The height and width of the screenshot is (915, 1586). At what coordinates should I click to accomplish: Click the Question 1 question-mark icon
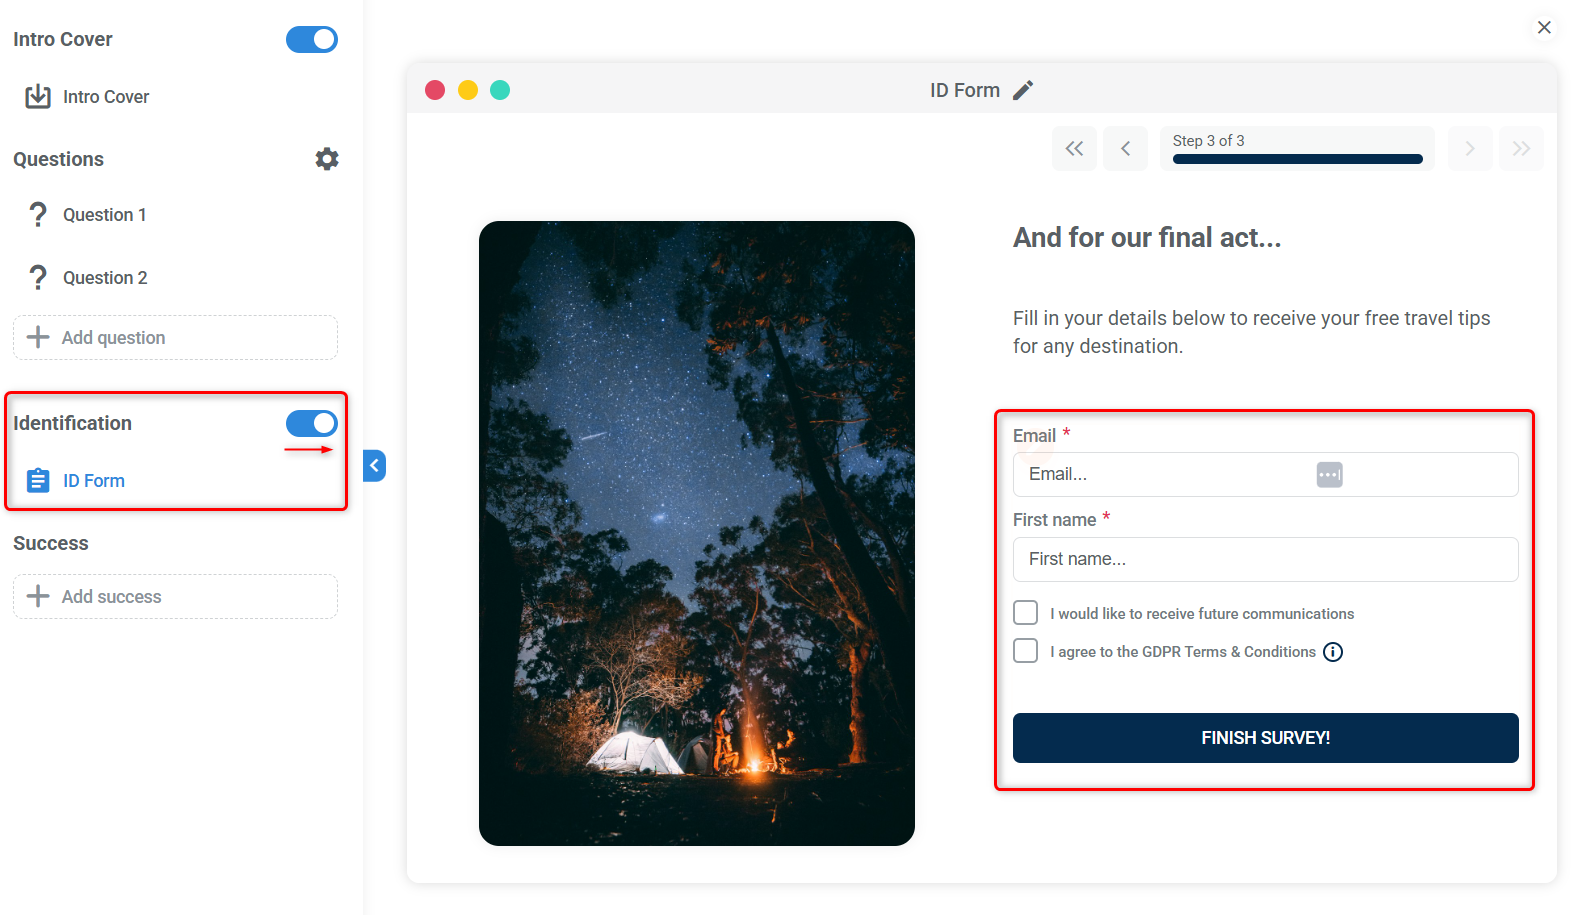pyautogui.click(x=38, y=215)
